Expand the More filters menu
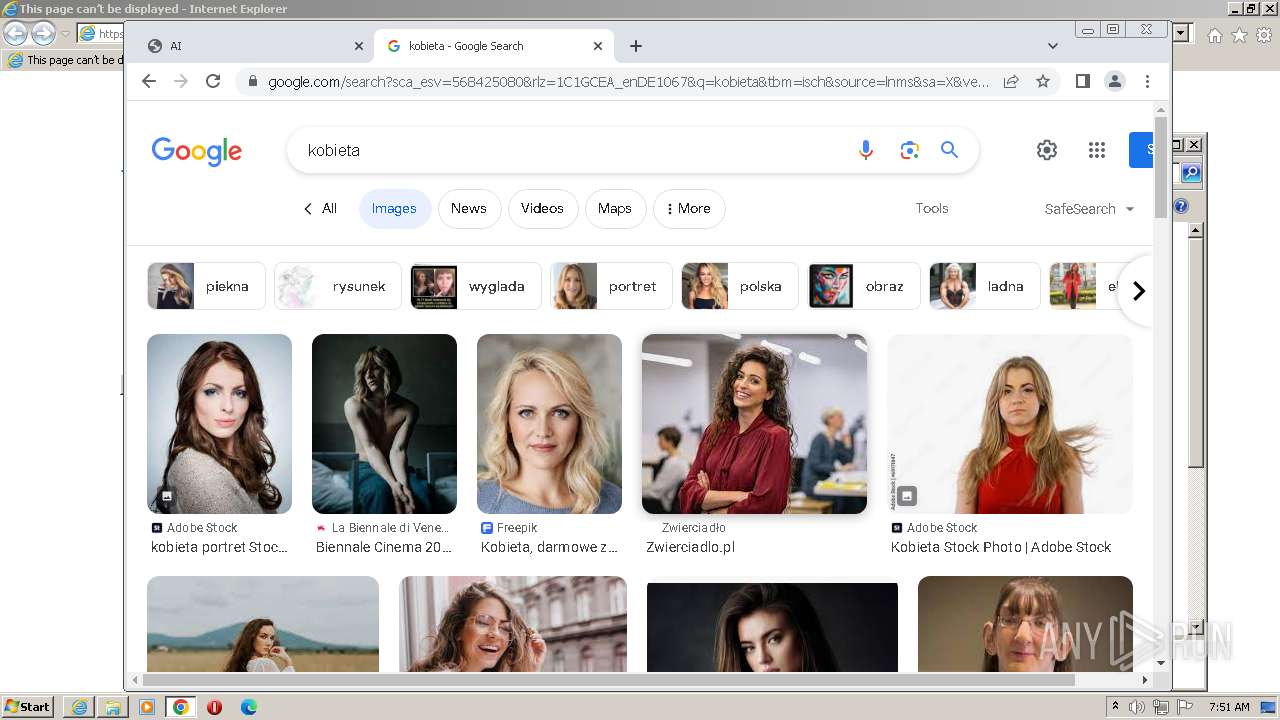The image size is (1280, 720). (688, 209)
